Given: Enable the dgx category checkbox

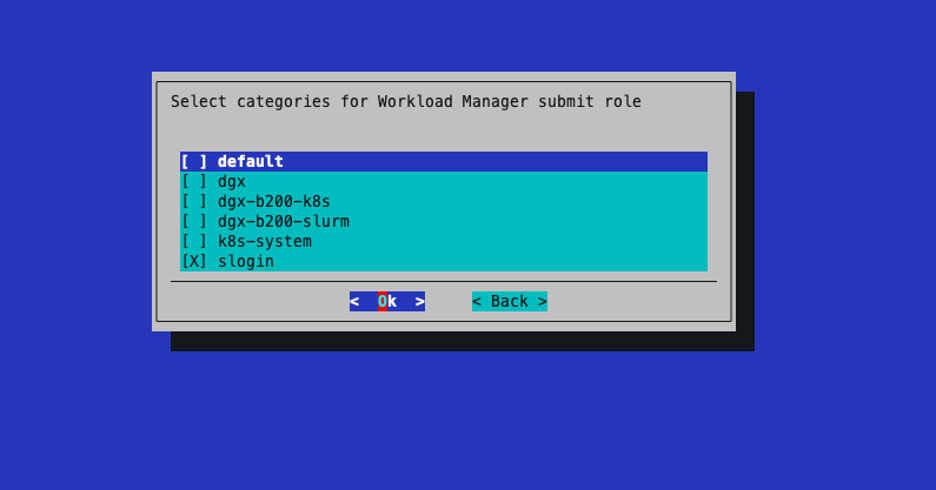Looking at the screenshot, I should click(194, 182).
